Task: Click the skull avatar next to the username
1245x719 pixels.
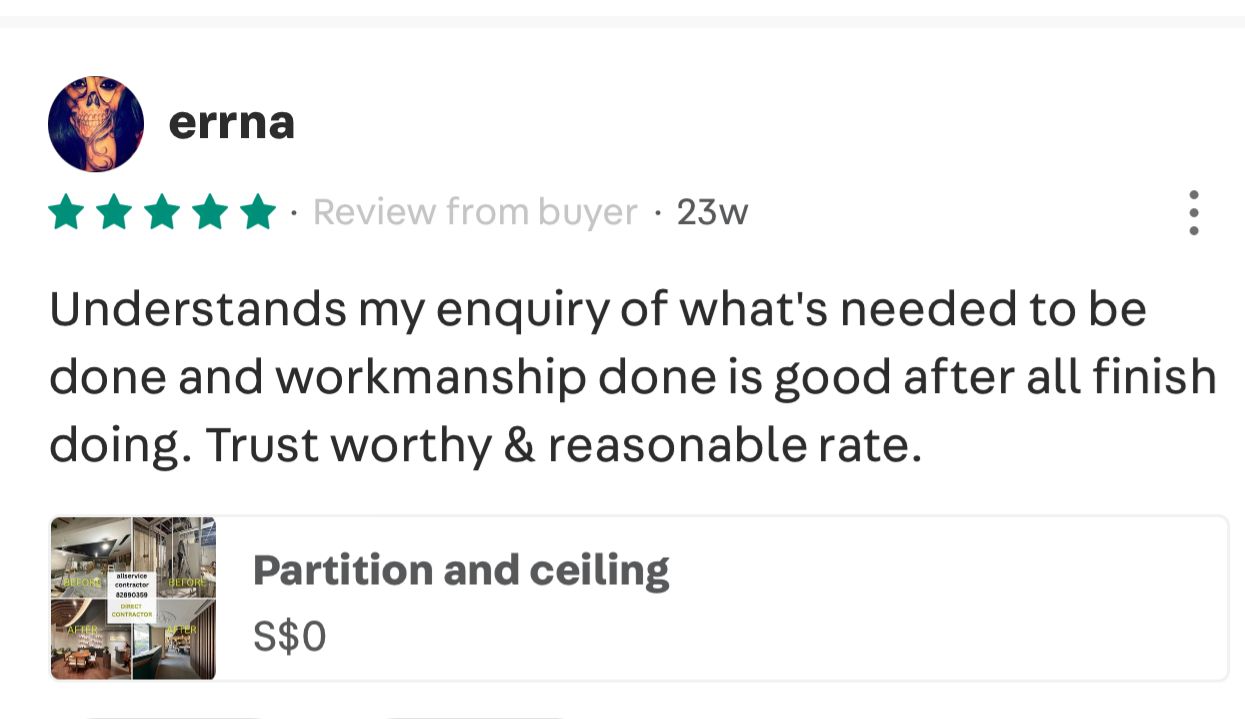Action: 96,124
